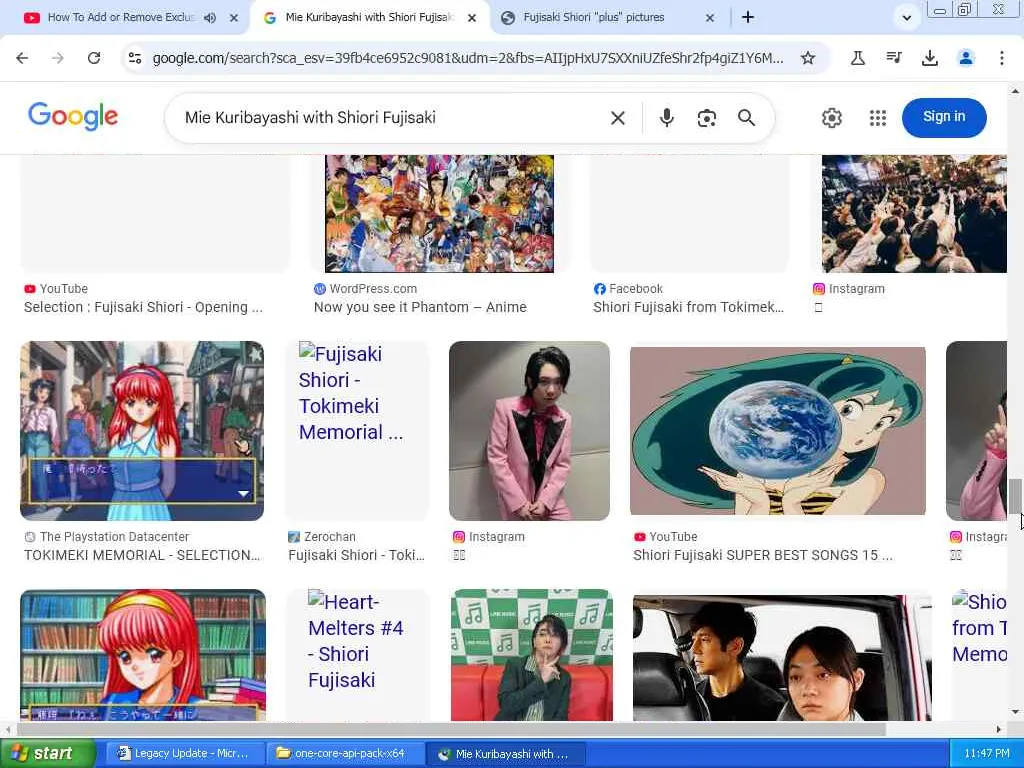Open Chrome three-dot menu
The height and width of the screenshot is (768, 1024).
click(1002, 58)
